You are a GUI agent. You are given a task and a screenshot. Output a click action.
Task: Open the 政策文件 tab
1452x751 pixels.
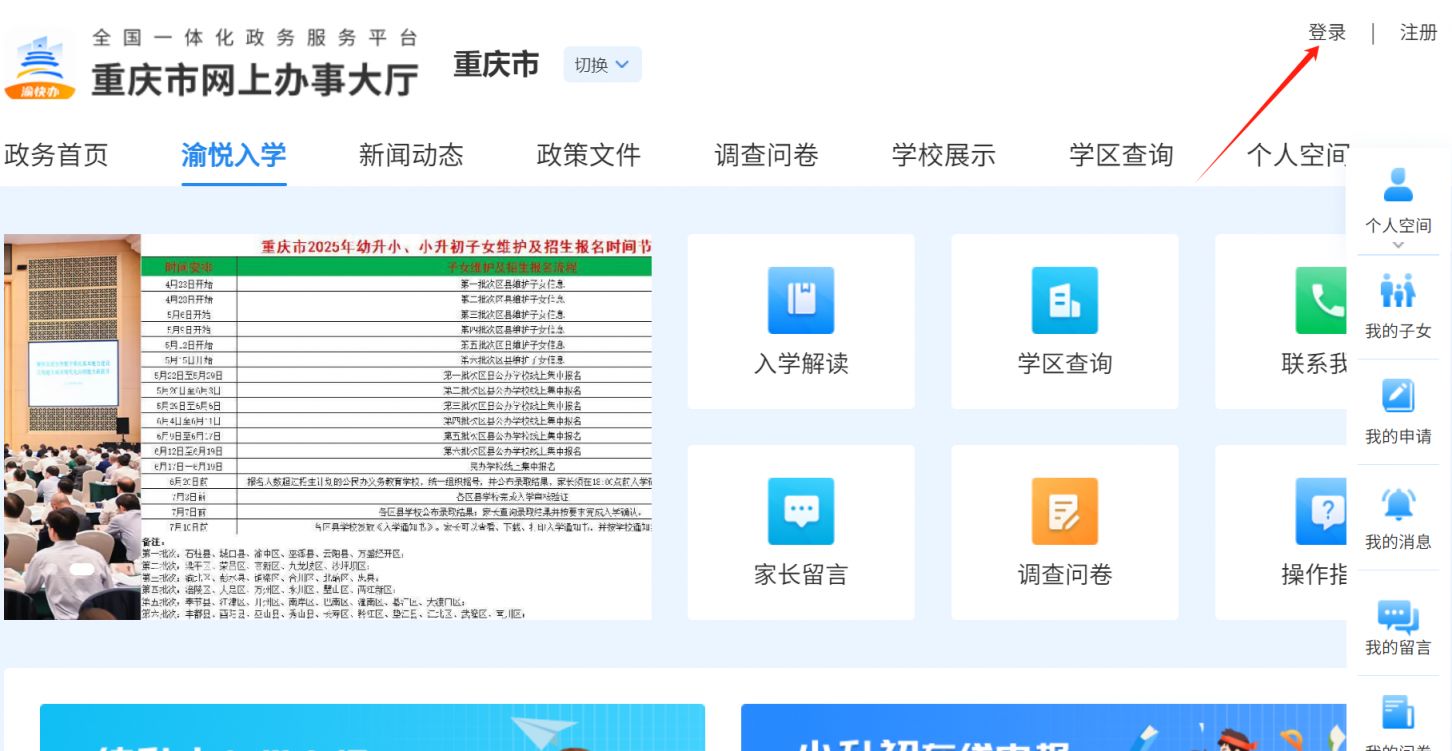[x=588, y=155]
